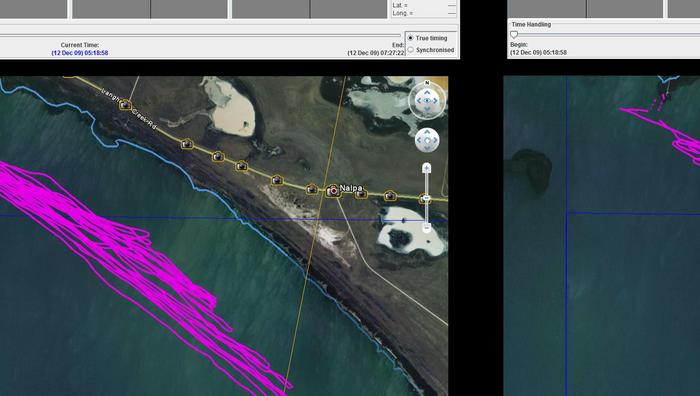Click the 'Current Time:' label

80,45
